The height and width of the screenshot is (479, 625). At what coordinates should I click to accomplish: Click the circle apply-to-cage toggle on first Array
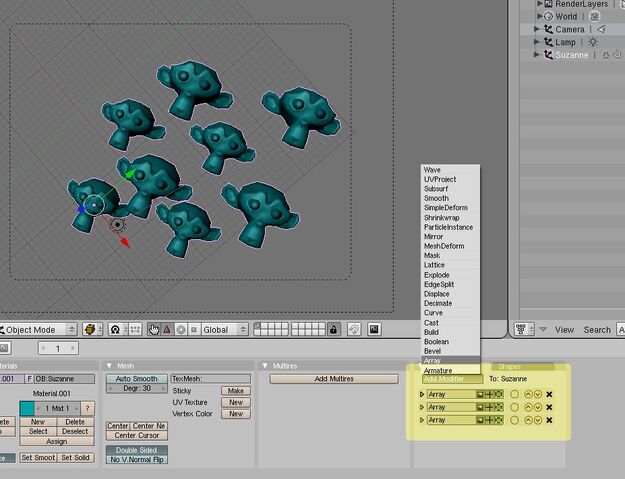tap(515, 394)
